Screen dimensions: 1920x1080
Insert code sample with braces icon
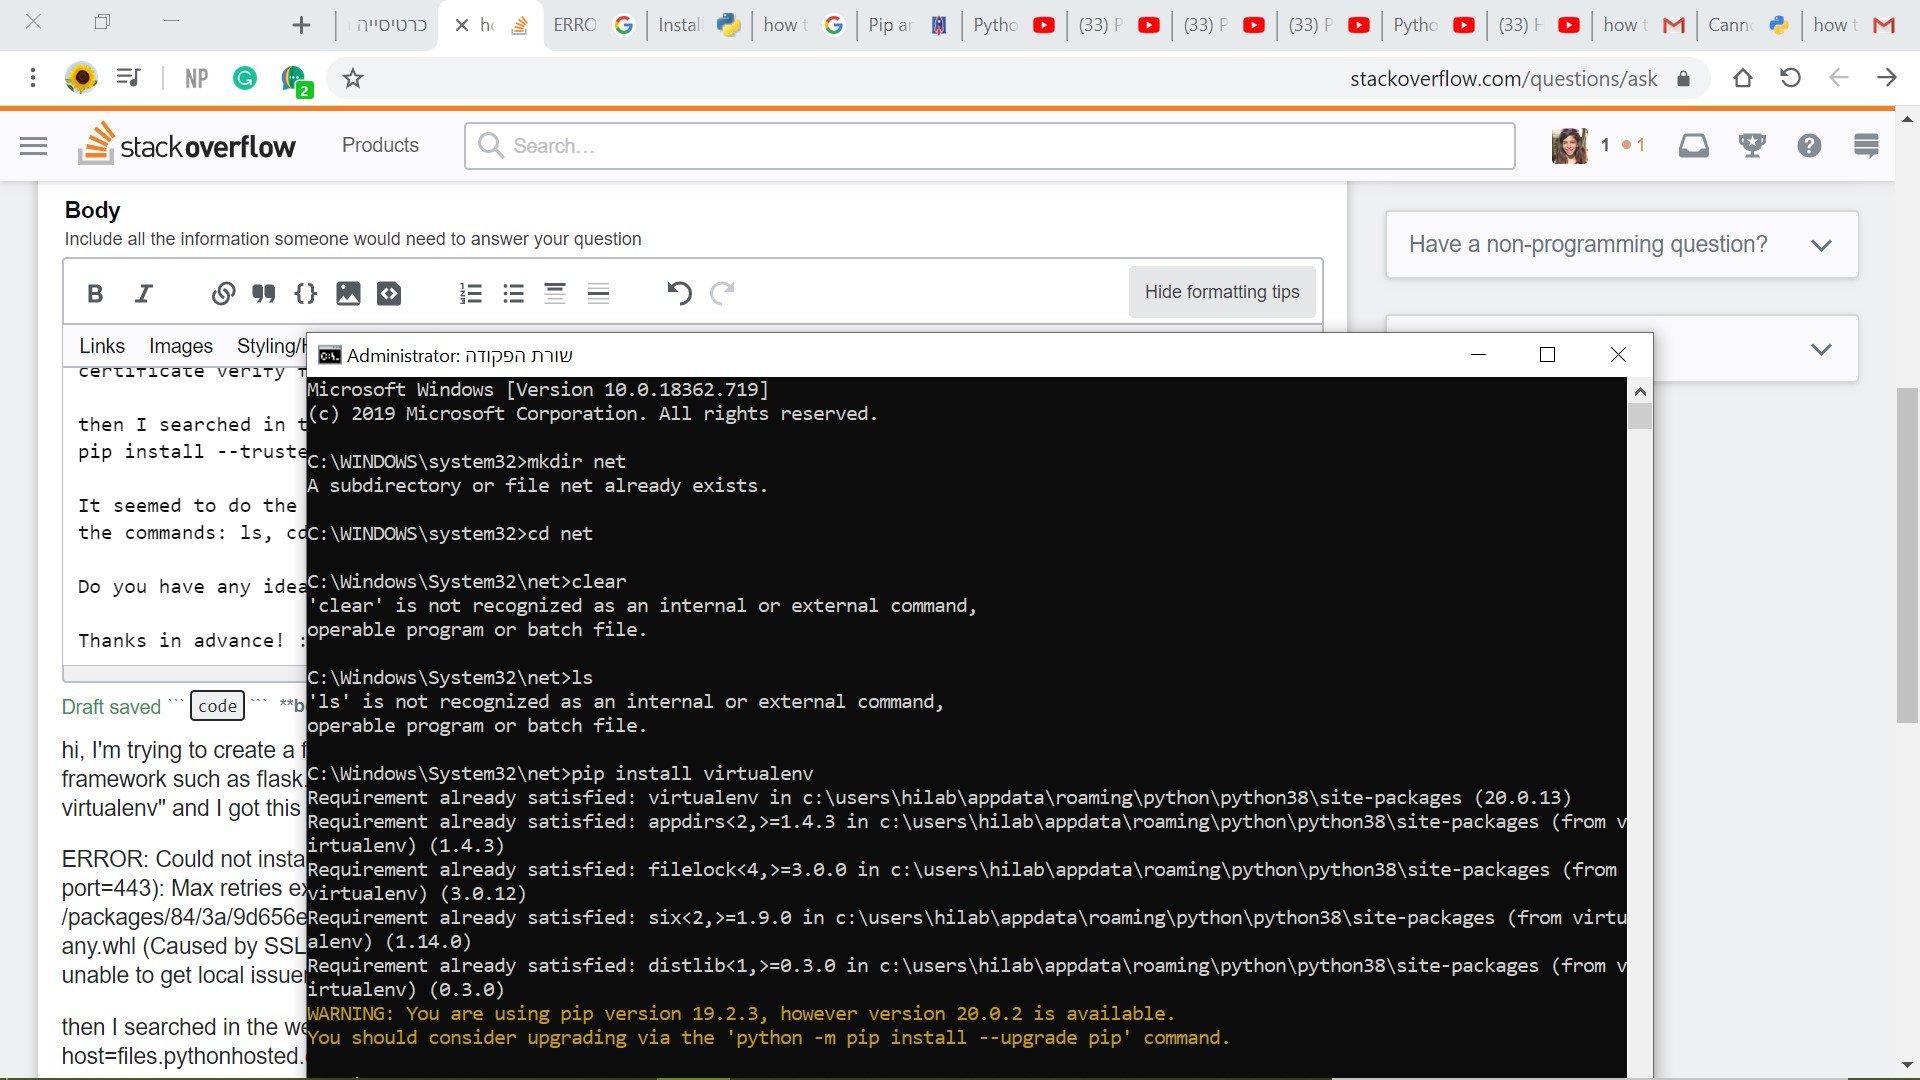[306, 294]
